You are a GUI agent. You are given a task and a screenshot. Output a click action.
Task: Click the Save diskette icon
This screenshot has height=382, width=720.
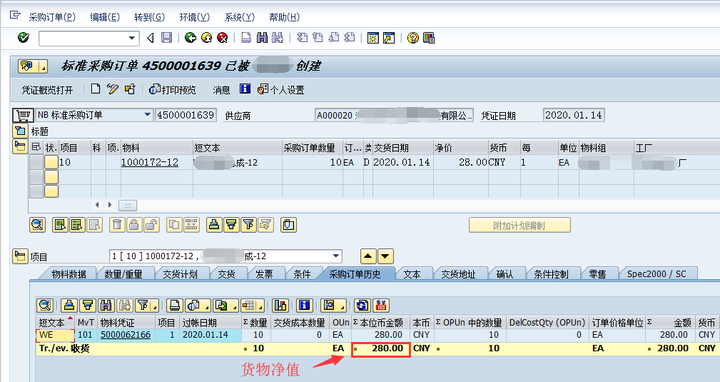pos(166,38)
